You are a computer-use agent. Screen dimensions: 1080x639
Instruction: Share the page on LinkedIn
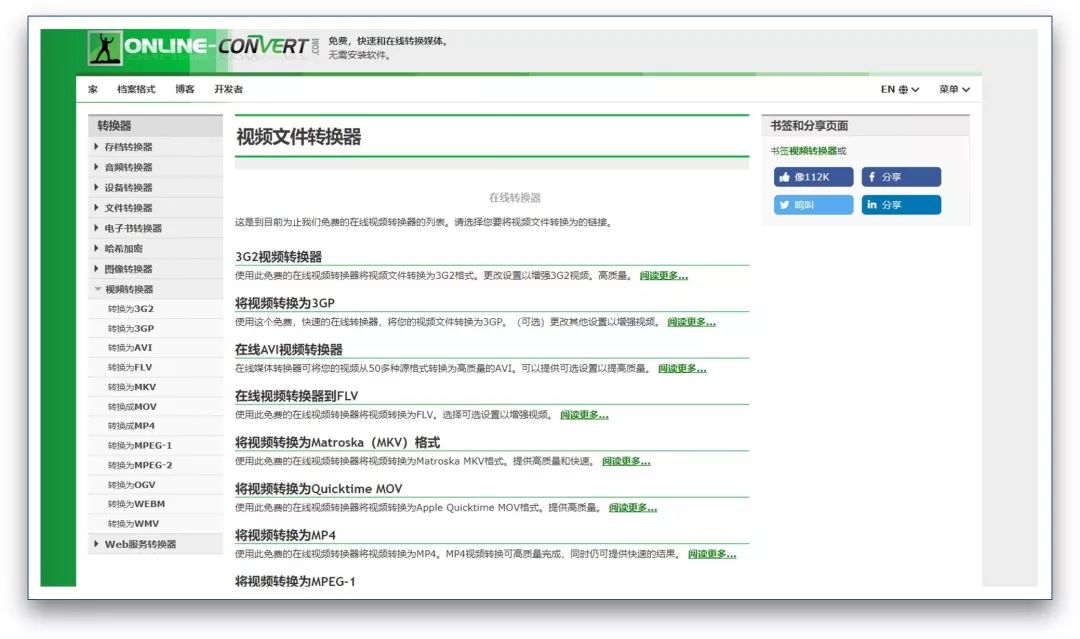tap(901, 204)
